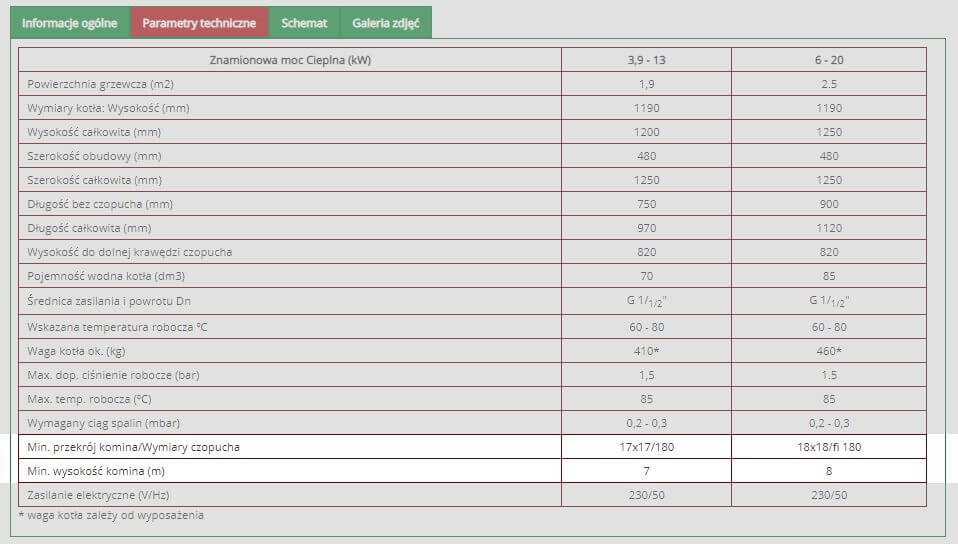The height and width of the screenshot is (544, 958).
Task: Click the 460* weight value cell
Action: click(828, 351)
